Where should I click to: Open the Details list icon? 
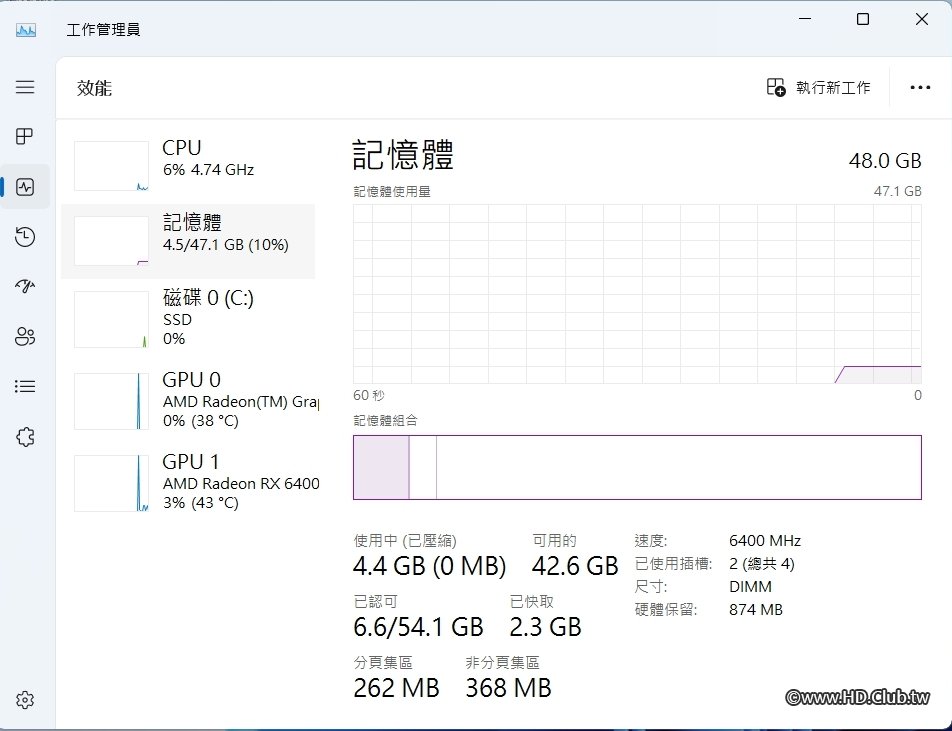pyautogui.click(x=25, y=386)
